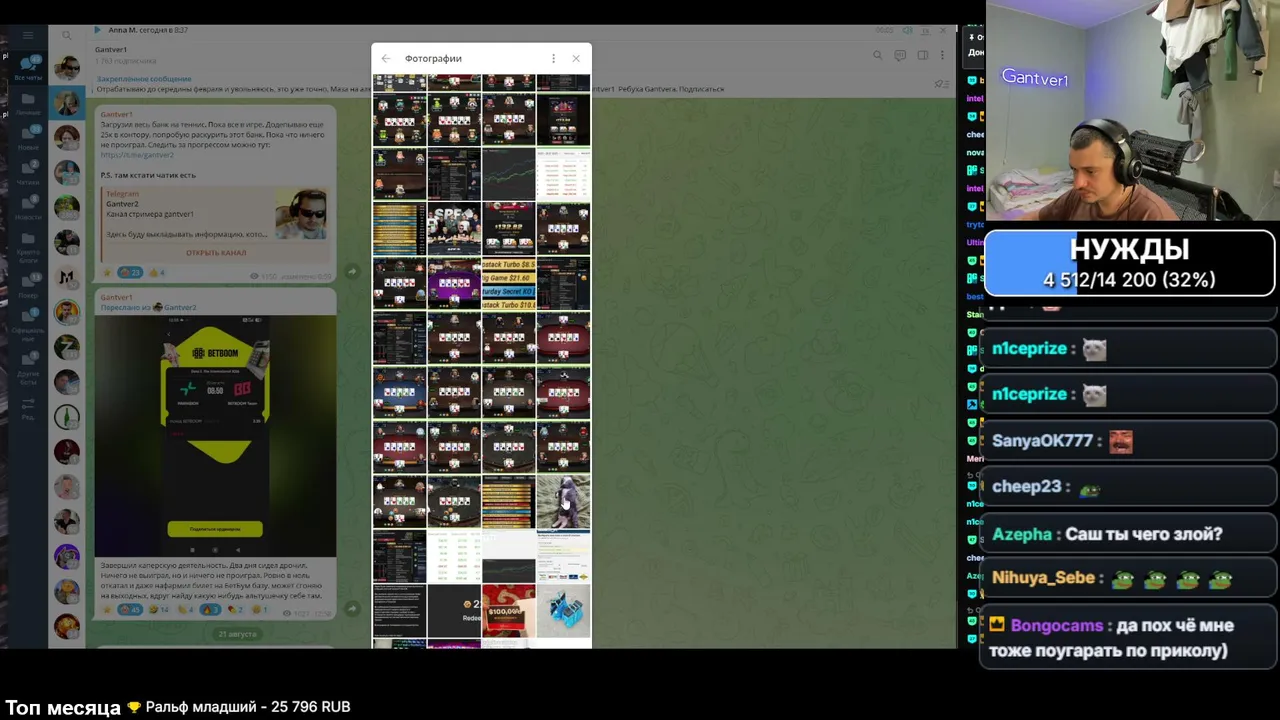The image size is (1280, 720).
Task: Close the voice message player bar
Action: tap(942, 30)
